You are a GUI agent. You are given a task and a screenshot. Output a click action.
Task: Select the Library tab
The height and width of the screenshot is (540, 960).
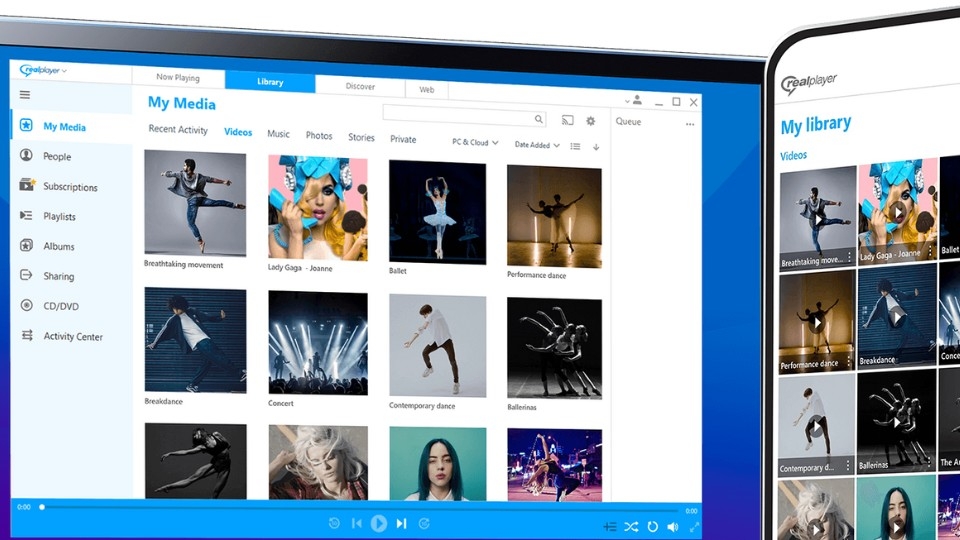pos(270,82)
